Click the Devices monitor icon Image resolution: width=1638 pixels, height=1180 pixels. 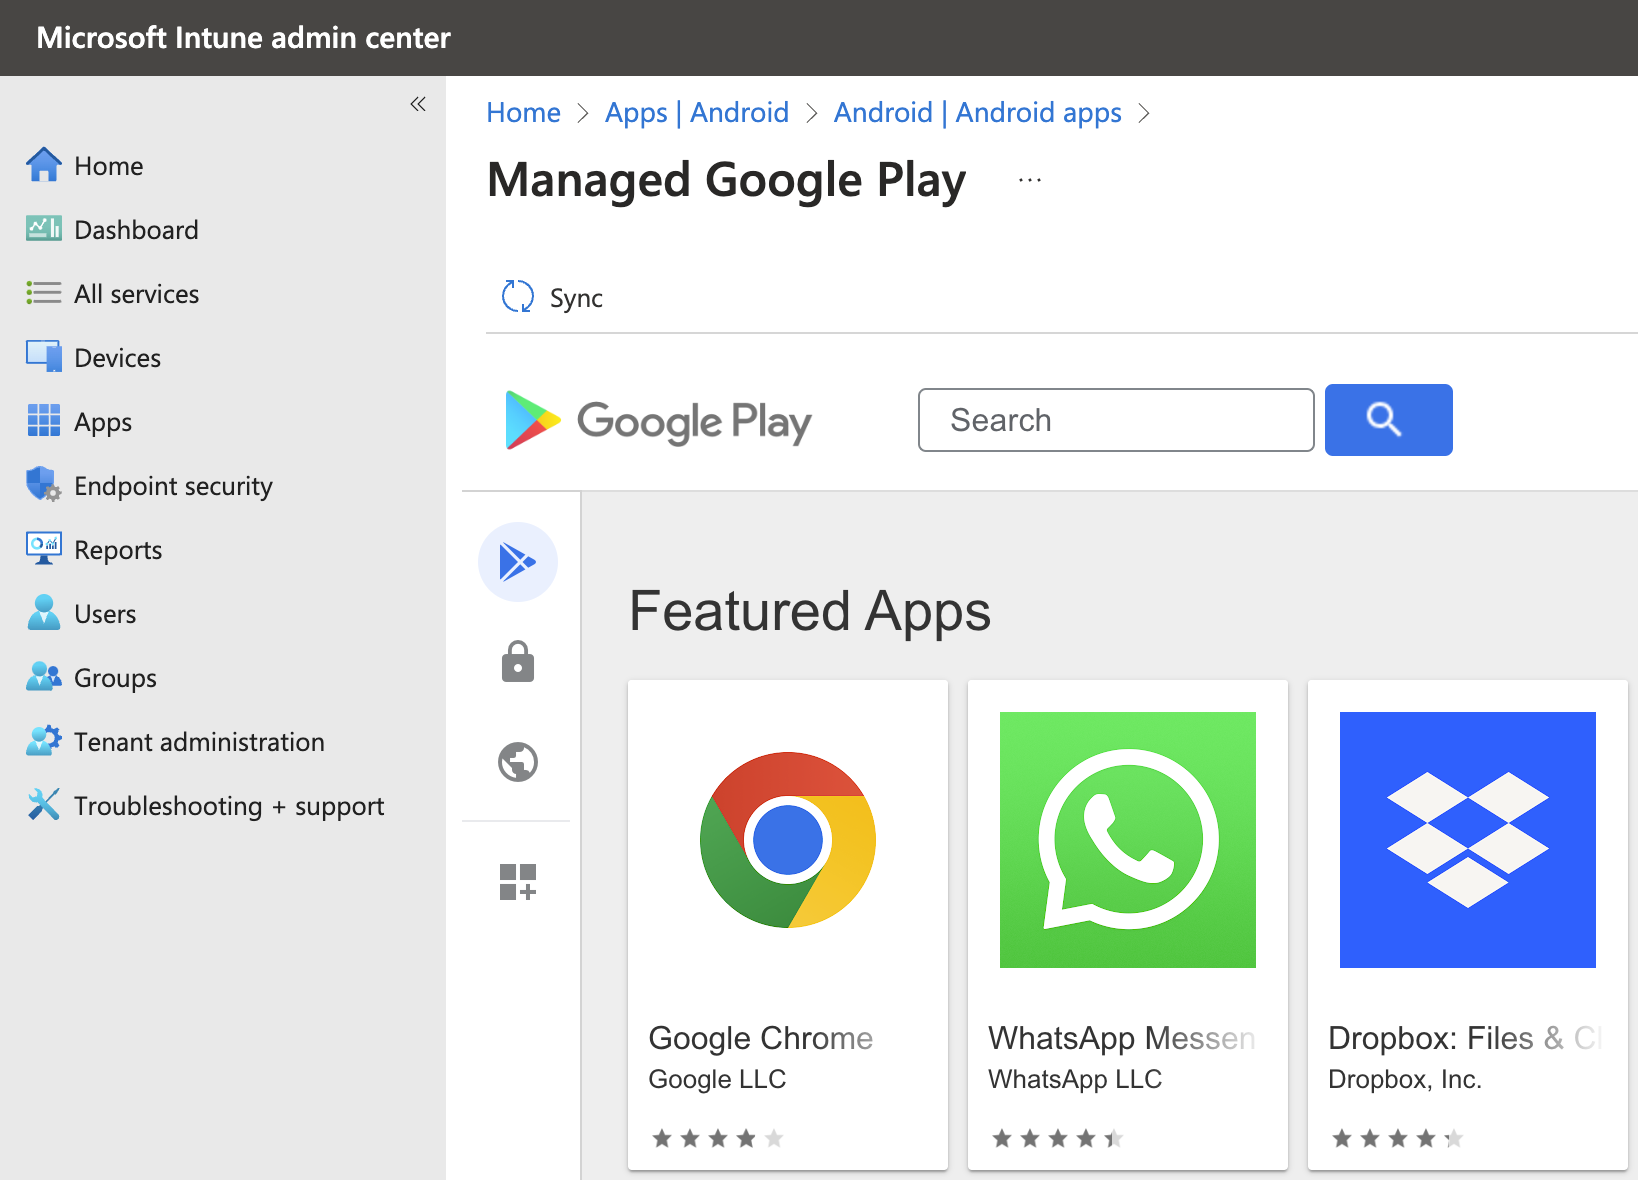pyautogui.click(x=44, y=357)
